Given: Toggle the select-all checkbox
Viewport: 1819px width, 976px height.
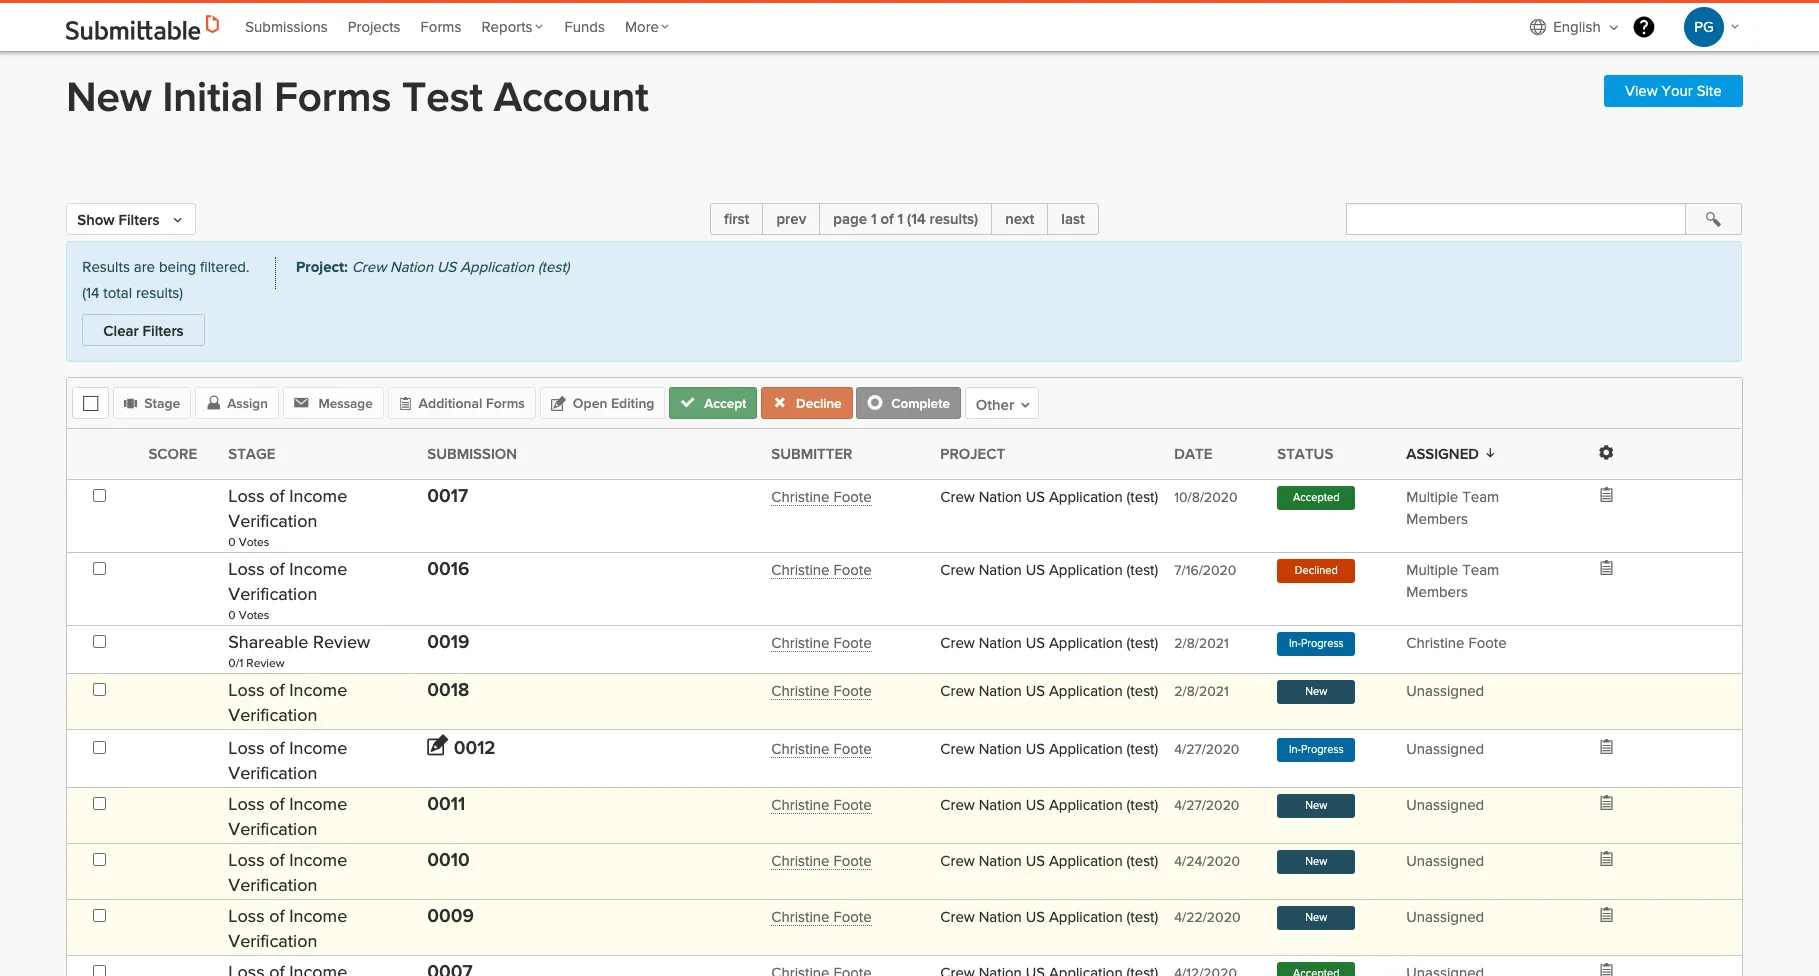Looking at the screenshot, I should 91,403.
